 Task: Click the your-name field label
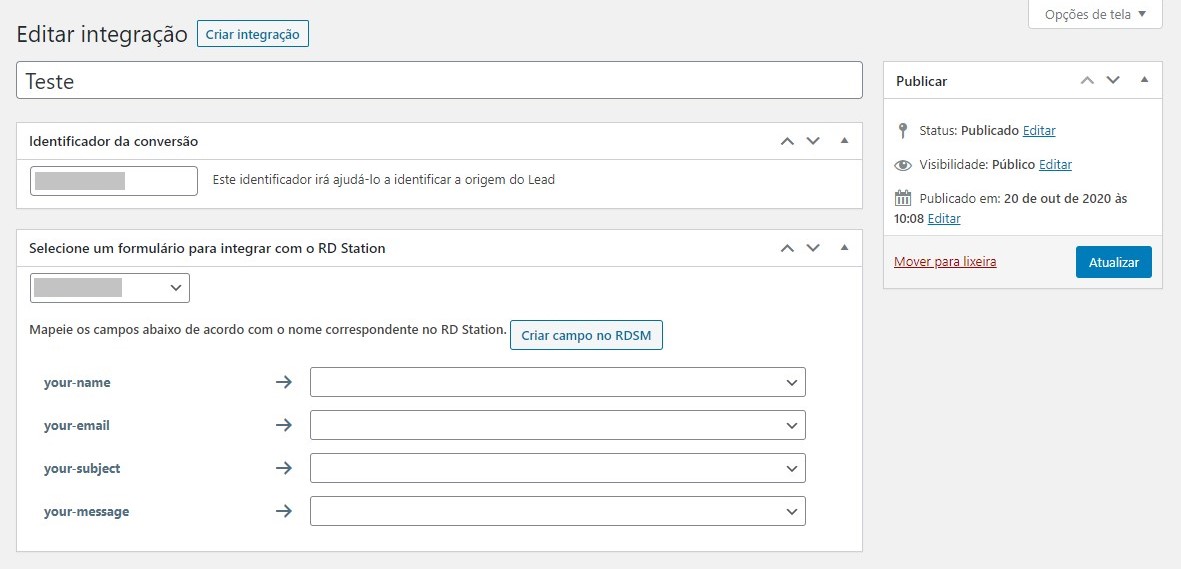click(x=77, y=383)
